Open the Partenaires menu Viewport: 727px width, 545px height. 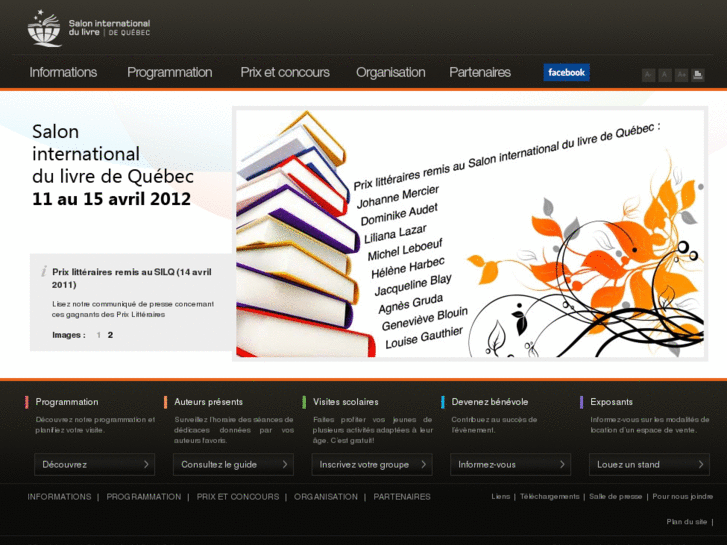(x=480, y=72)
